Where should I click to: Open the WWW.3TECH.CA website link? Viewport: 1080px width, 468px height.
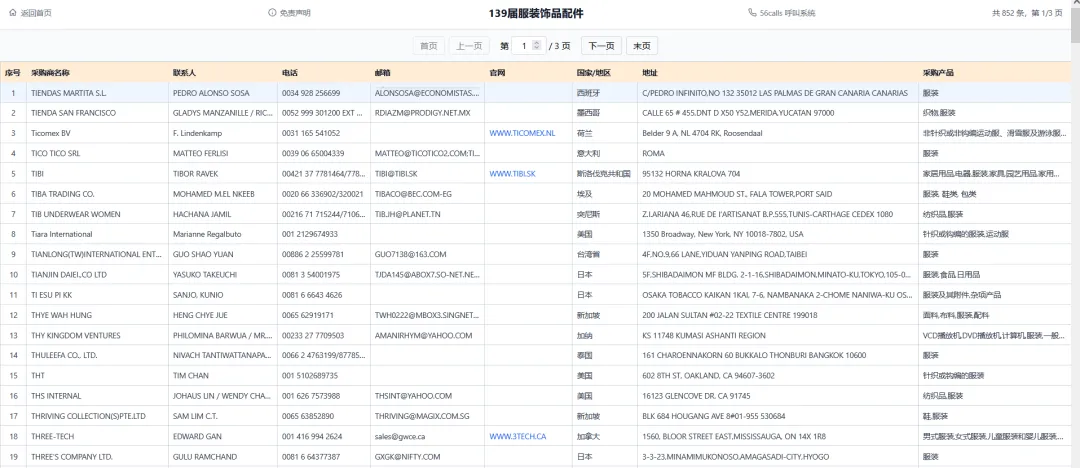click(517, 437)
